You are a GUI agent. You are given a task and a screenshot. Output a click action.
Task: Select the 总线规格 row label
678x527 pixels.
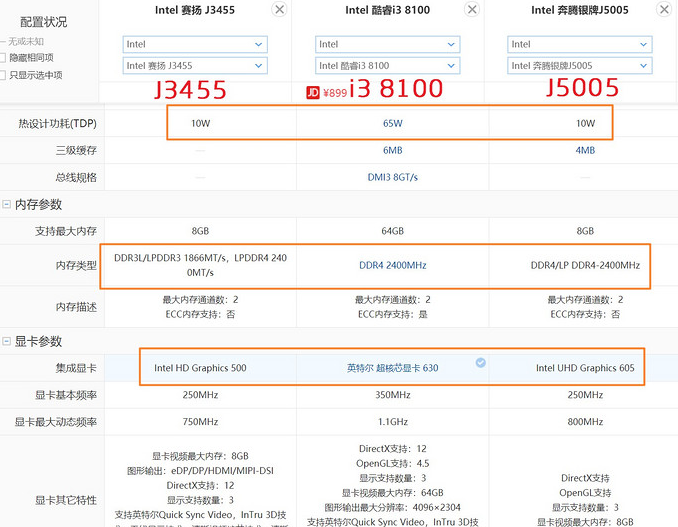click(76, 177)
